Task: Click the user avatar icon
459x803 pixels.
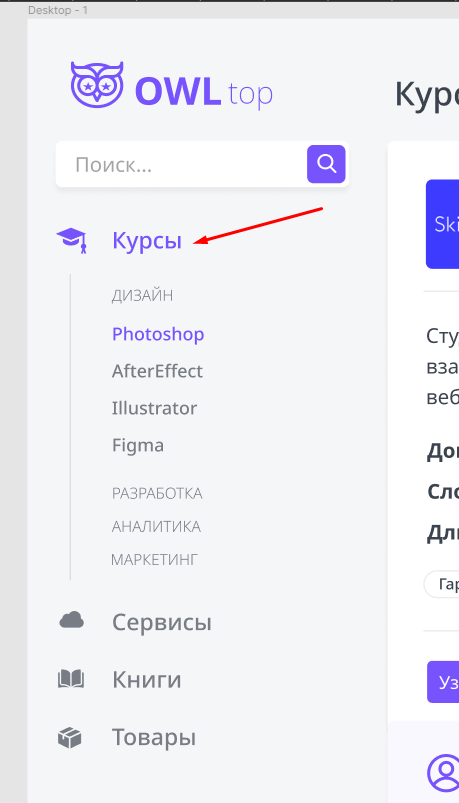Action: tap(444, 771)
